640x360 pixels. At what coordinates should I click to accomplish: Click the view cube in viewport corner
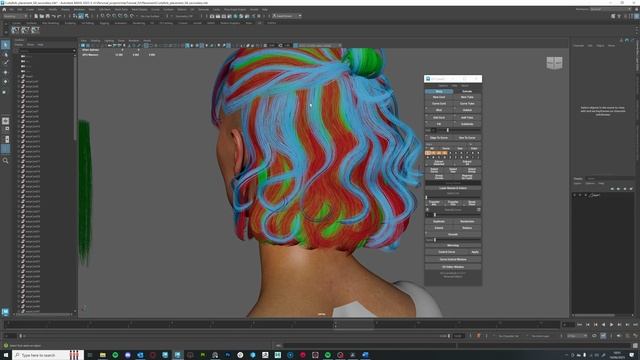click(554, 63)
